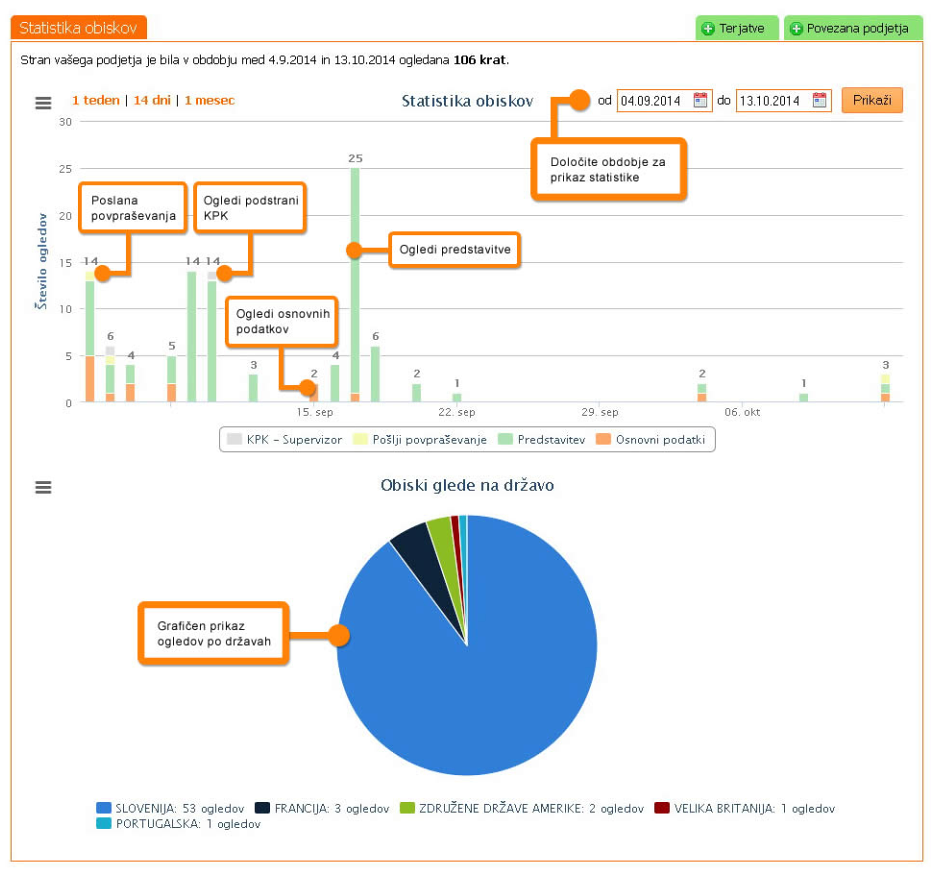Open bar chart hamburger menu
935x874 pixels.
click(43, 102)
